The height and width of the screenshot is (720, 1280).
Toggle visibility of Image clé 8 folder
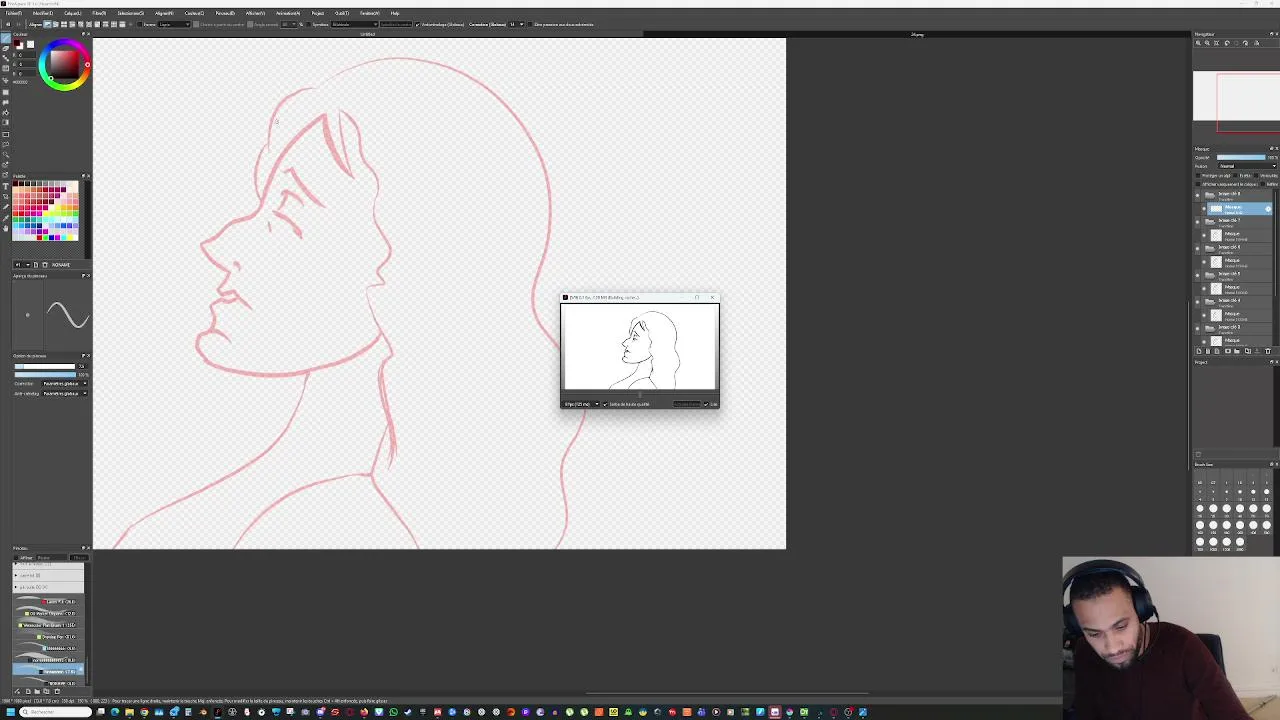(x=1198, y=195)
